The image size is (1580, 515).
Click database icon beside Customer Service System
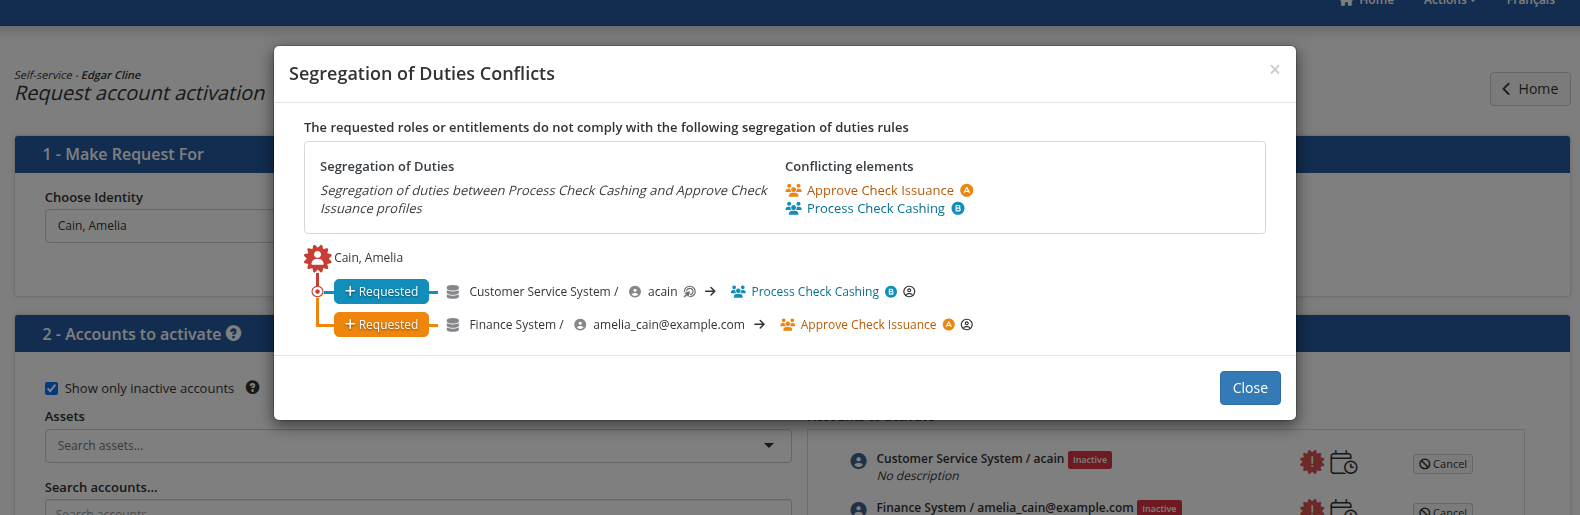click(x=453, y=292)
